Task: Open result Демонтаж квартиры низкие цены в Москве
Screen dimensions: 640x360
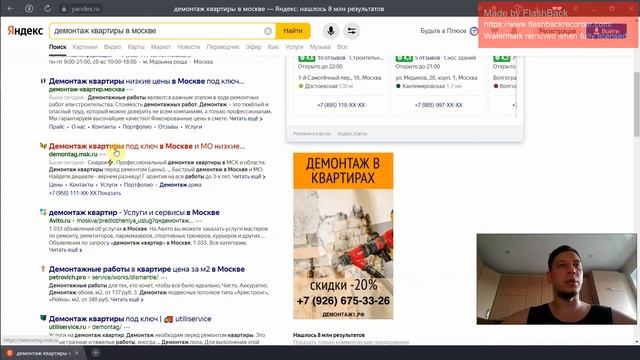Action: [147, 81]
